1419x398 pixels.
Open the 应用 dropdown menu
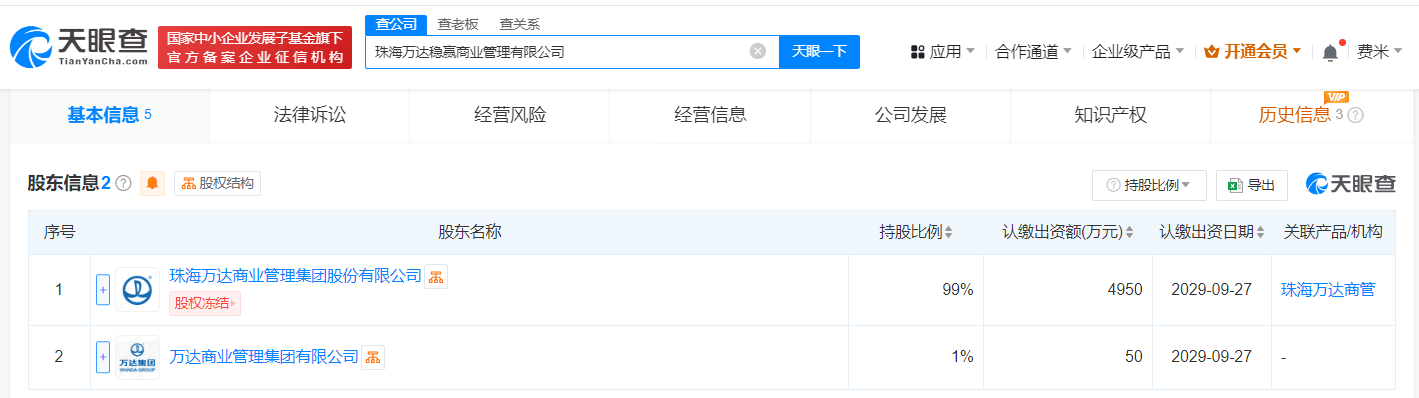(x=942, y=51)
